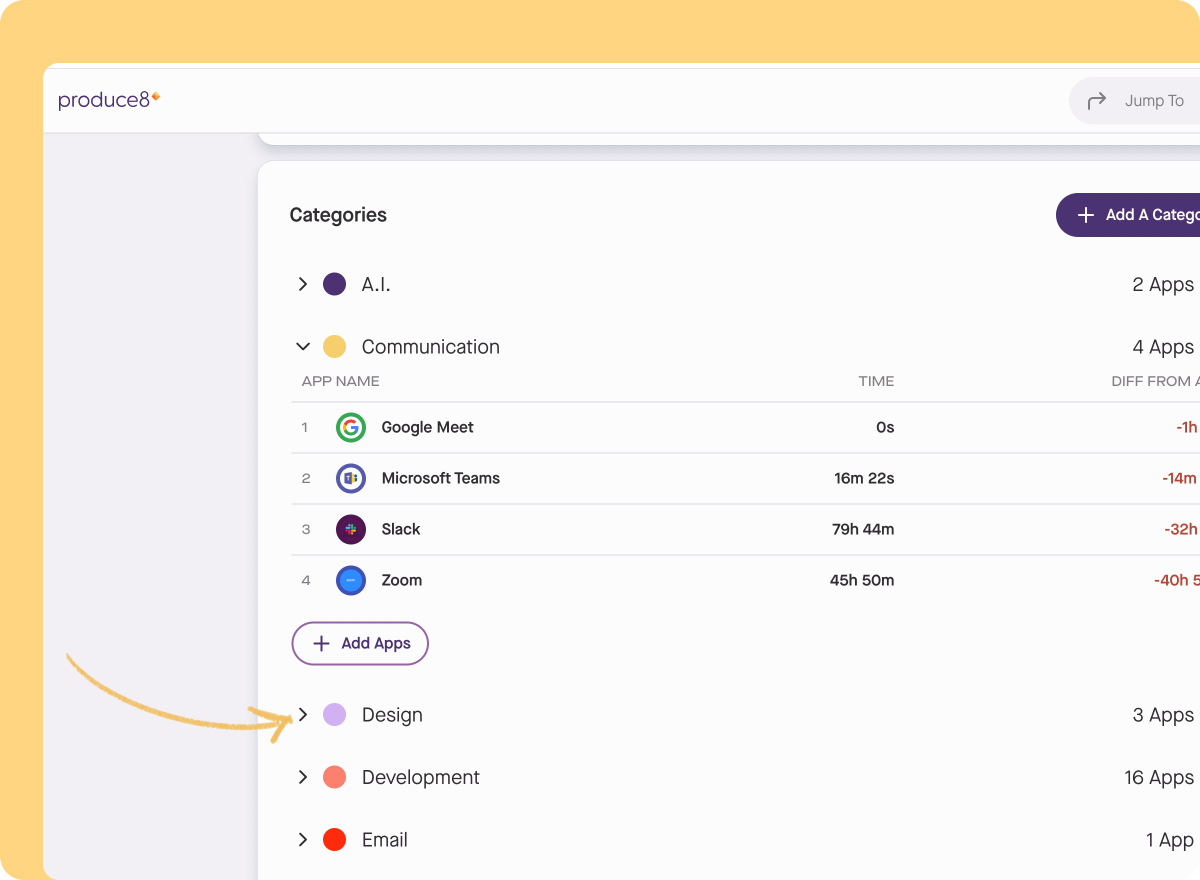The width and height of the screenshot is (1200, 880).
Task: Click the Slack app icon
Action: 351,530
